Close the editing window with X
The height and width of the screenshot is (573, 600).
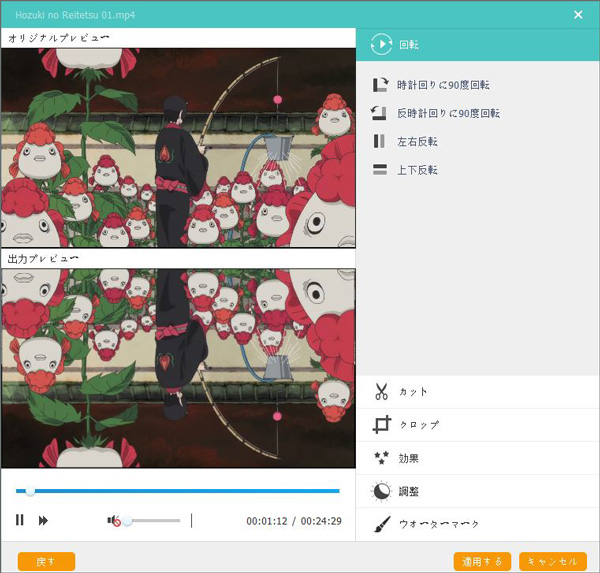(578, 14)
